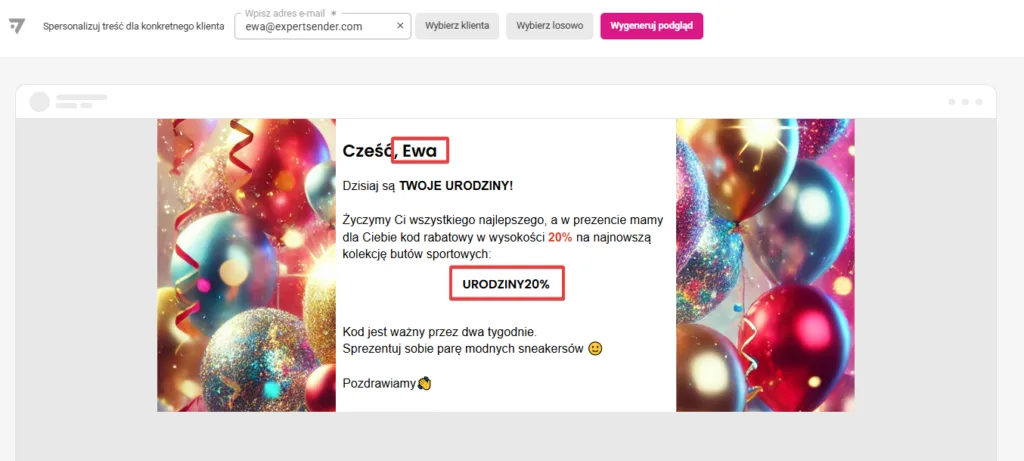Click the smiley face emoji after sneakersów

(x=595, y=349)
